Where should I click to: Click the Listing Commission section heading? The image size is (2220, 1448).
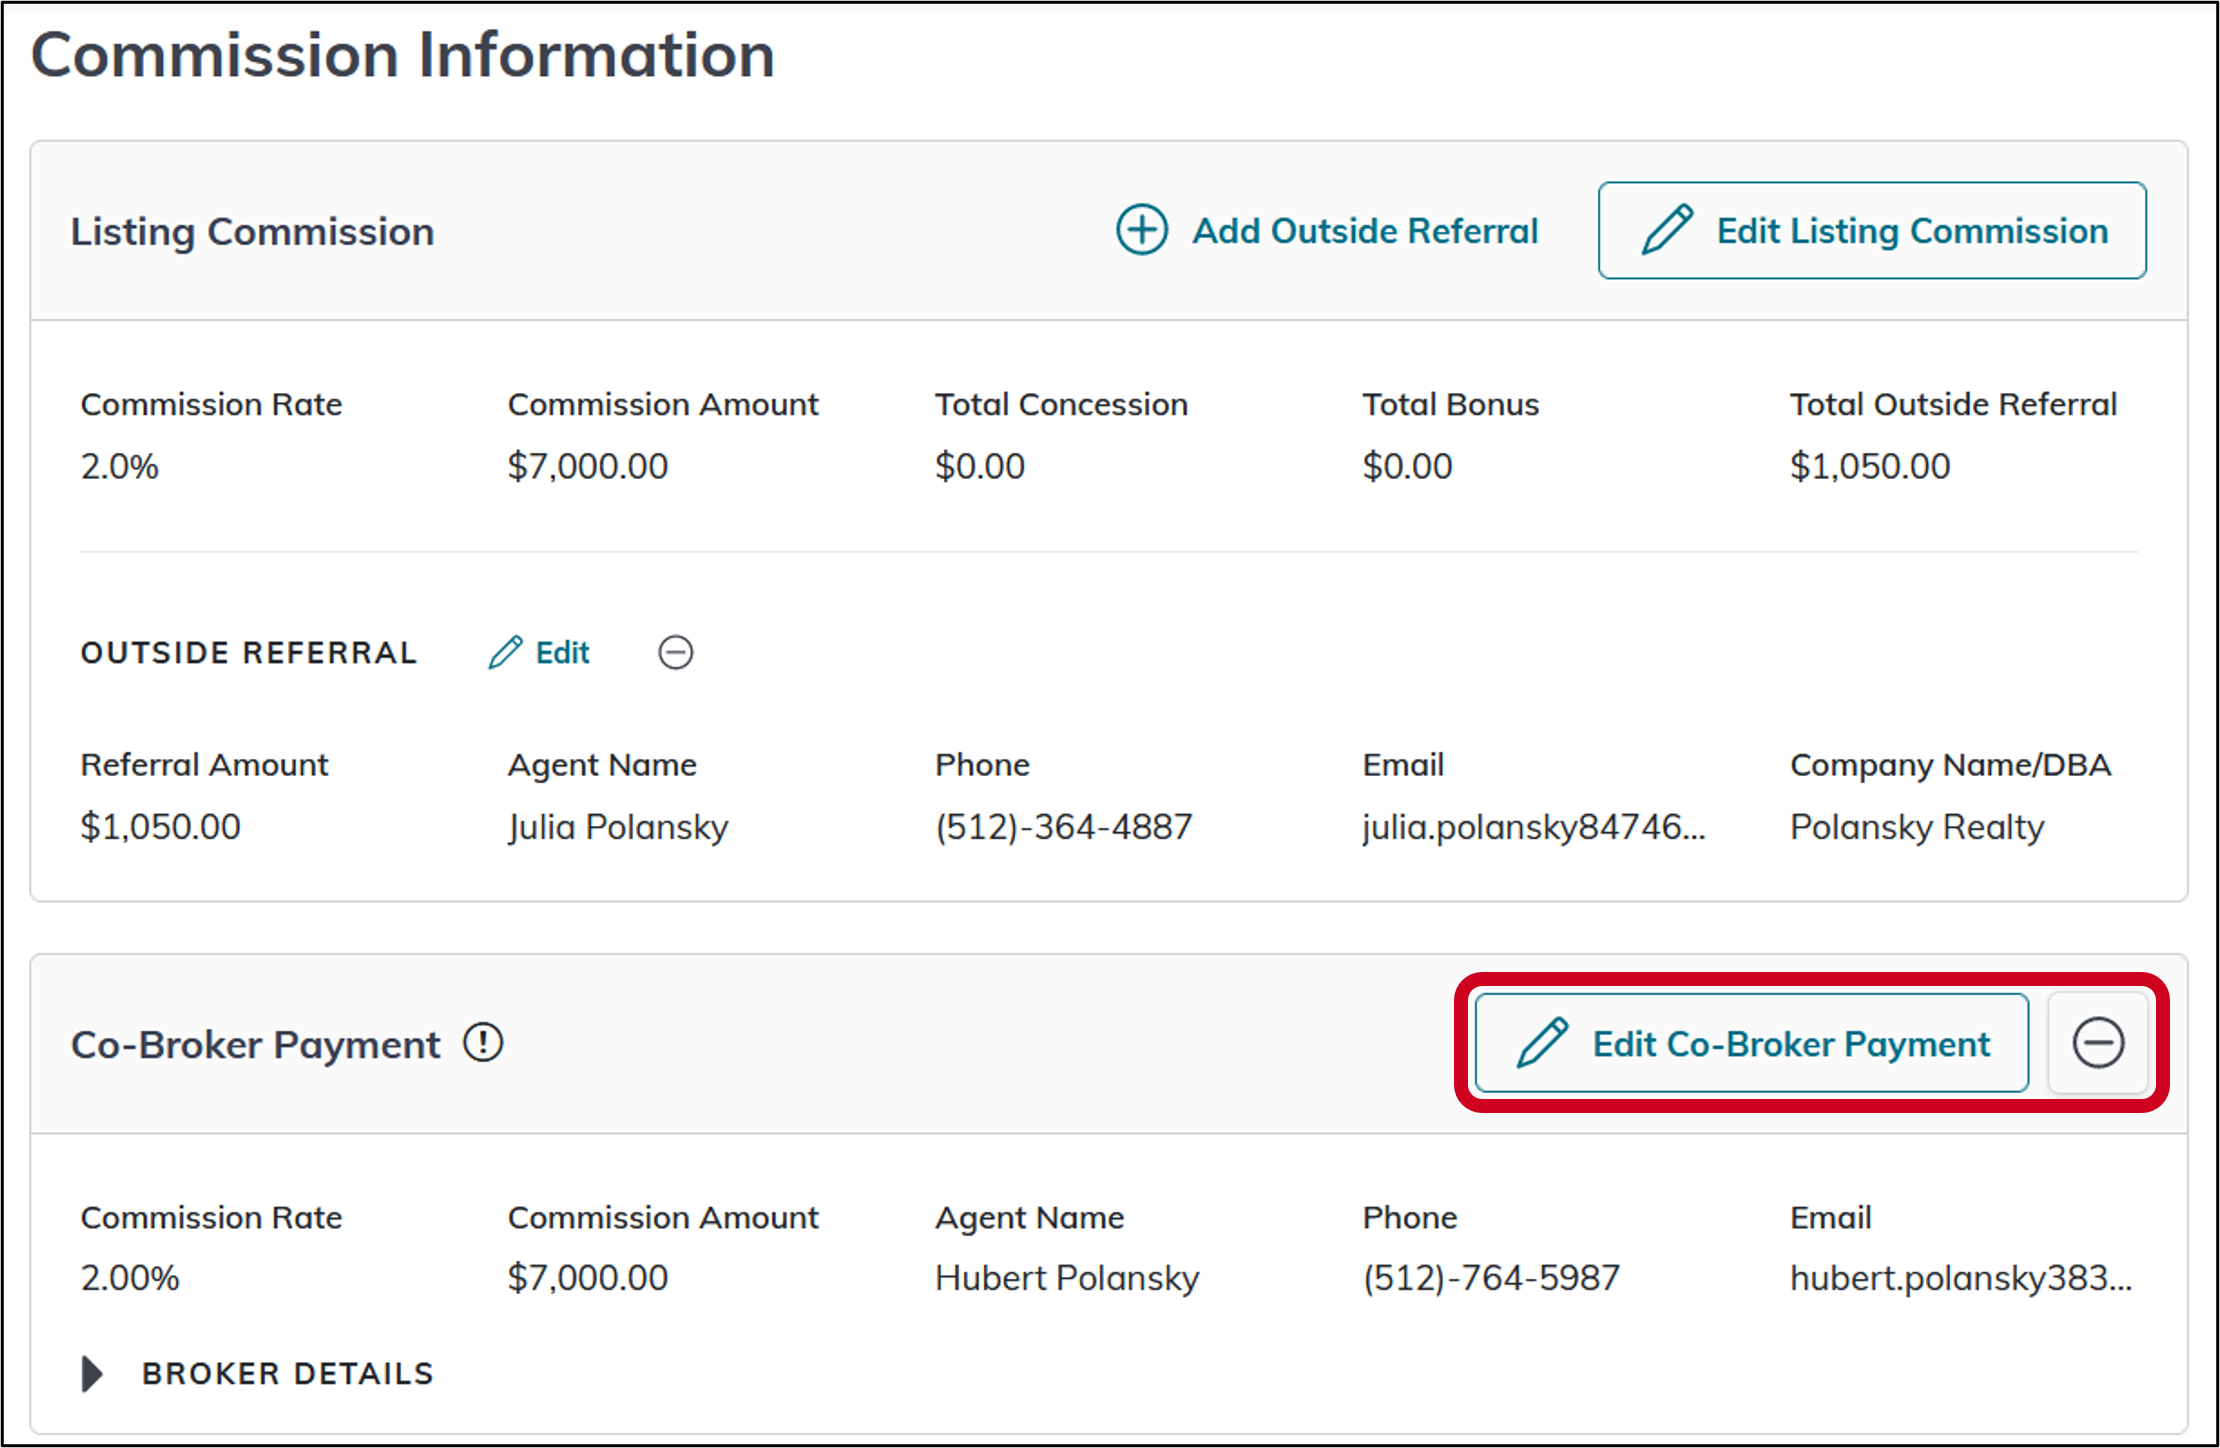[252, 232]
